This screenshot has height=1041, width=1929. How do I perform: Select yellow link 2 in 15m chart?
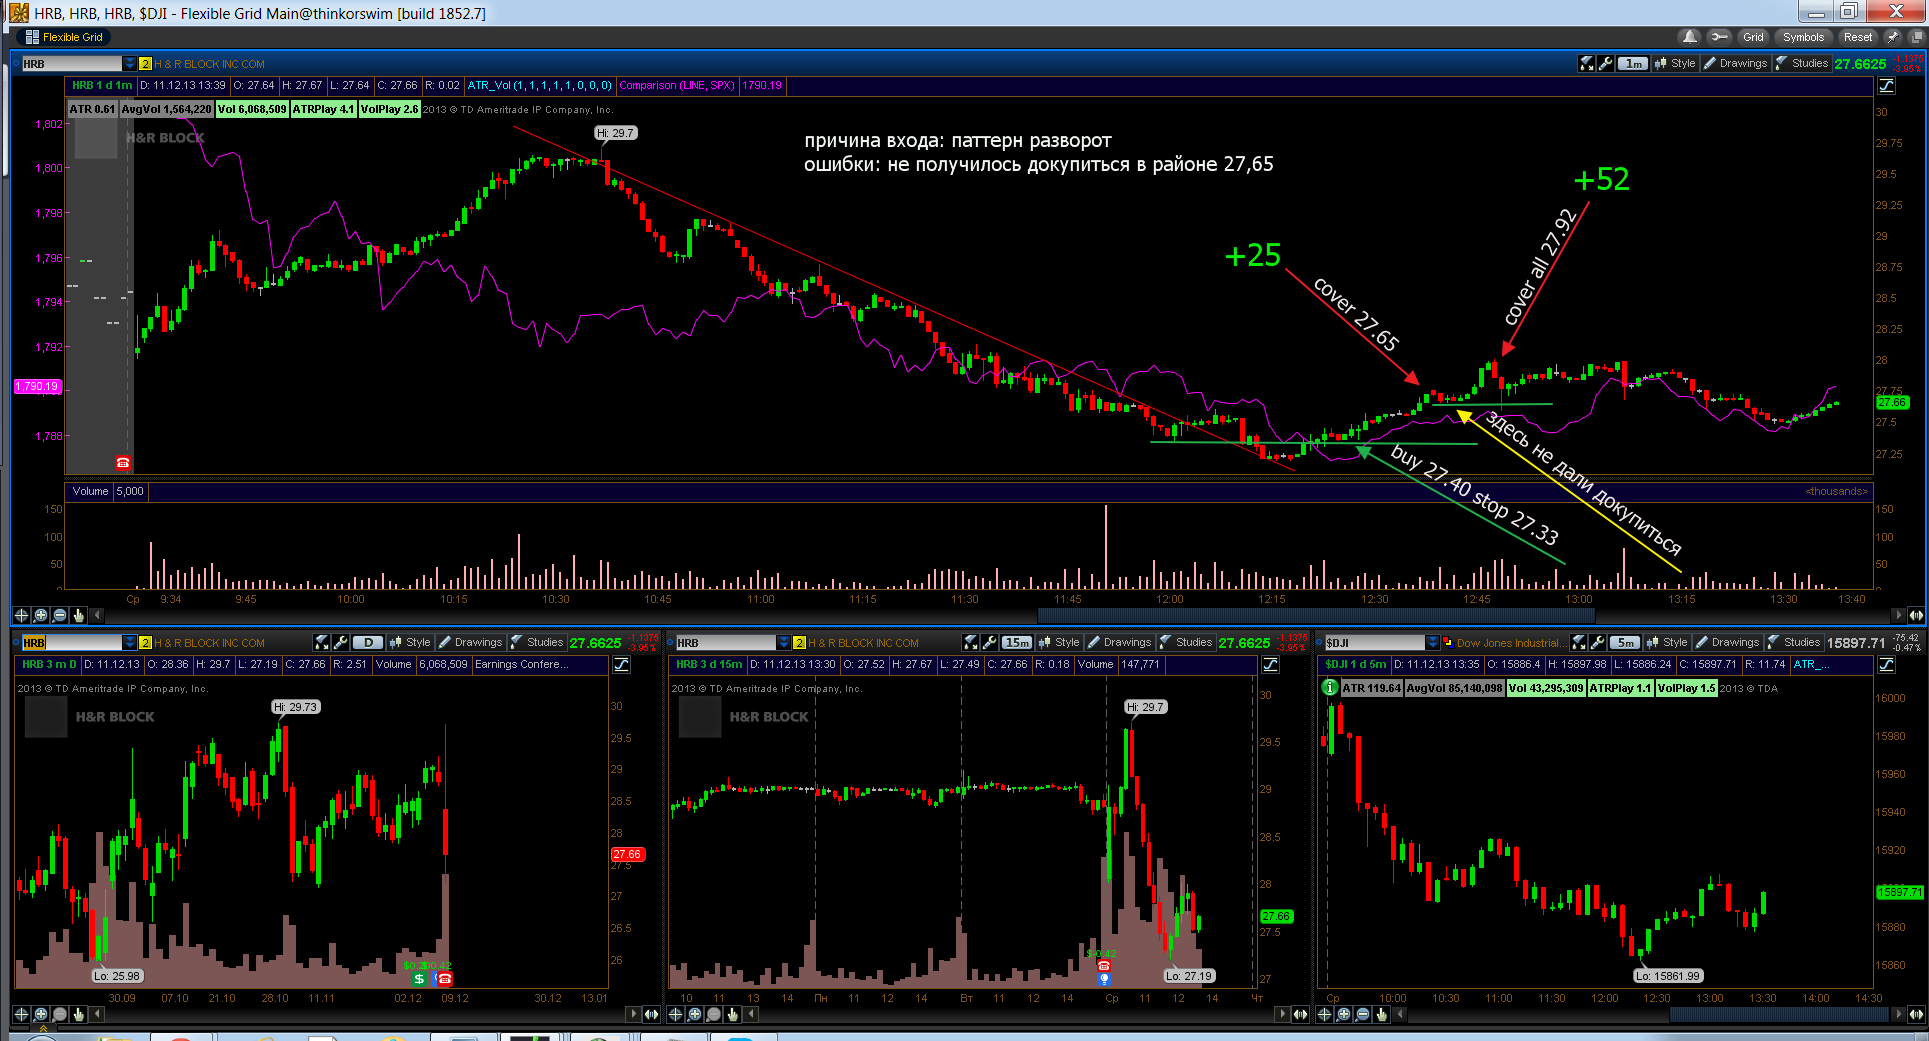tap(799, 643)
